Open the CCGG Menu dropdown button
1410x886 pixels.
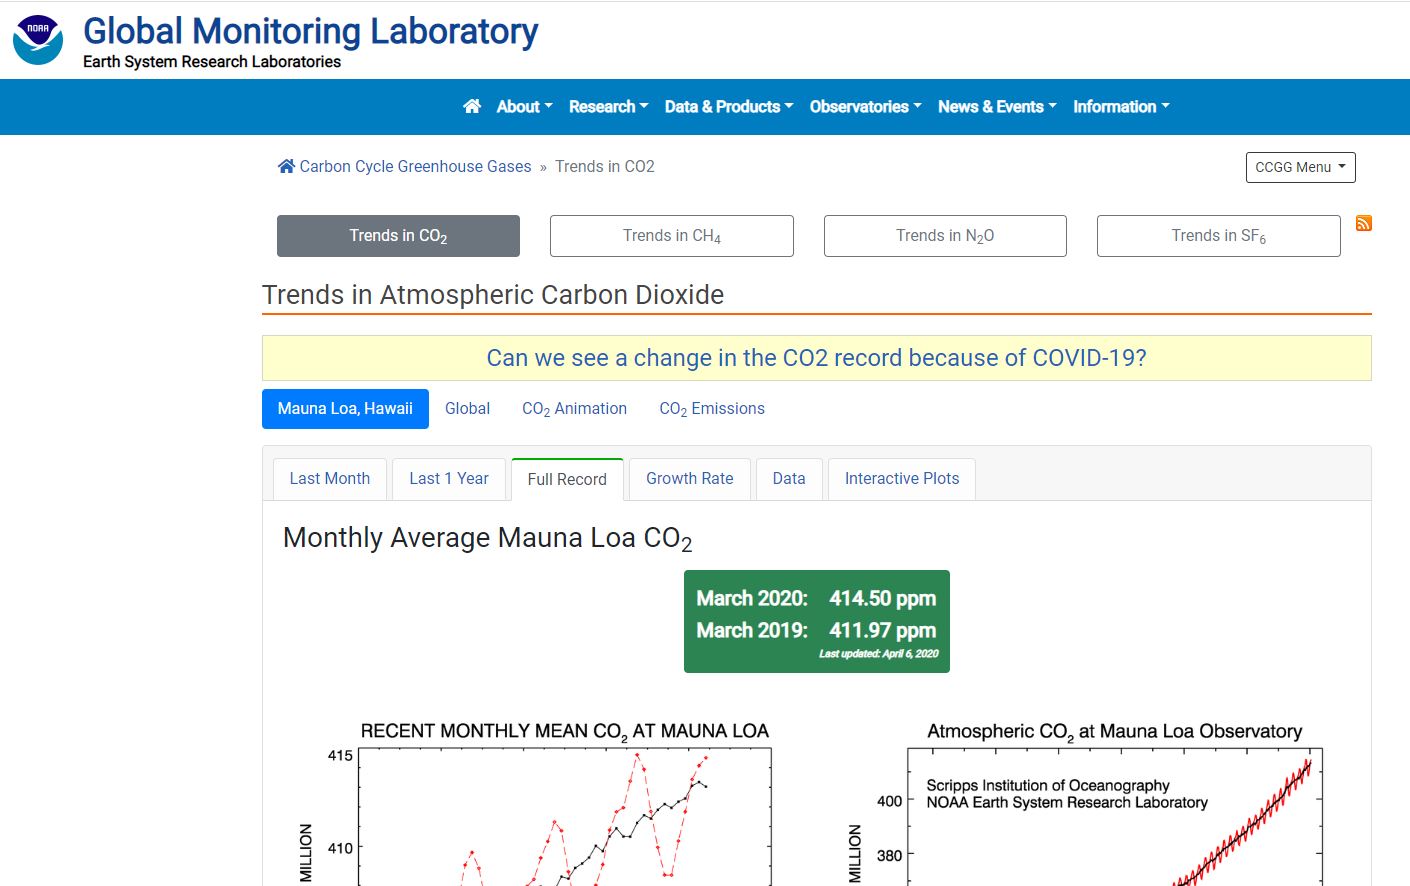[1300, 167]
